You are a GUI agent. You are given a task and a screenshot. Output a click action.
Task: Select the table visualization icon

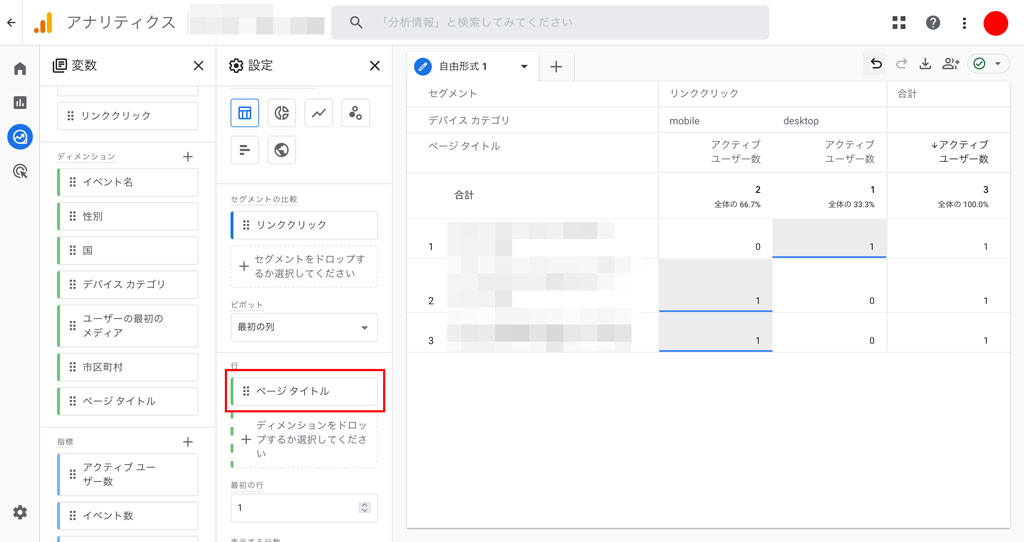tap(245, 113)
